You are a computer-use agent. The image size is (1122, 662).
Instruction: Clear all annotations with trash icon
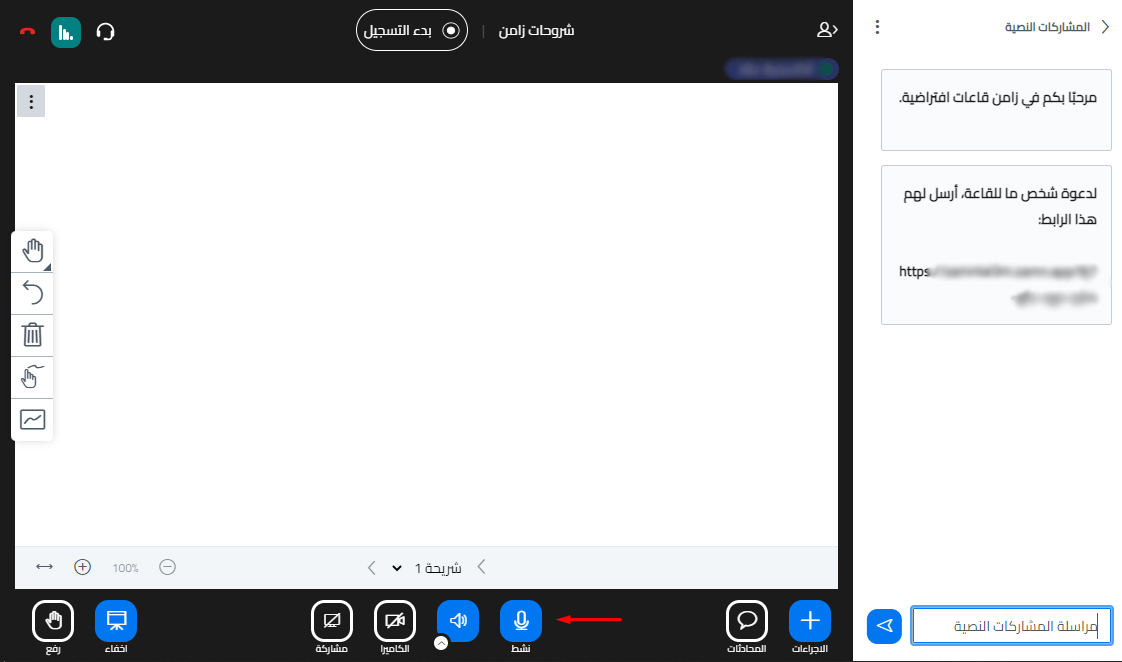pos(33,335)
